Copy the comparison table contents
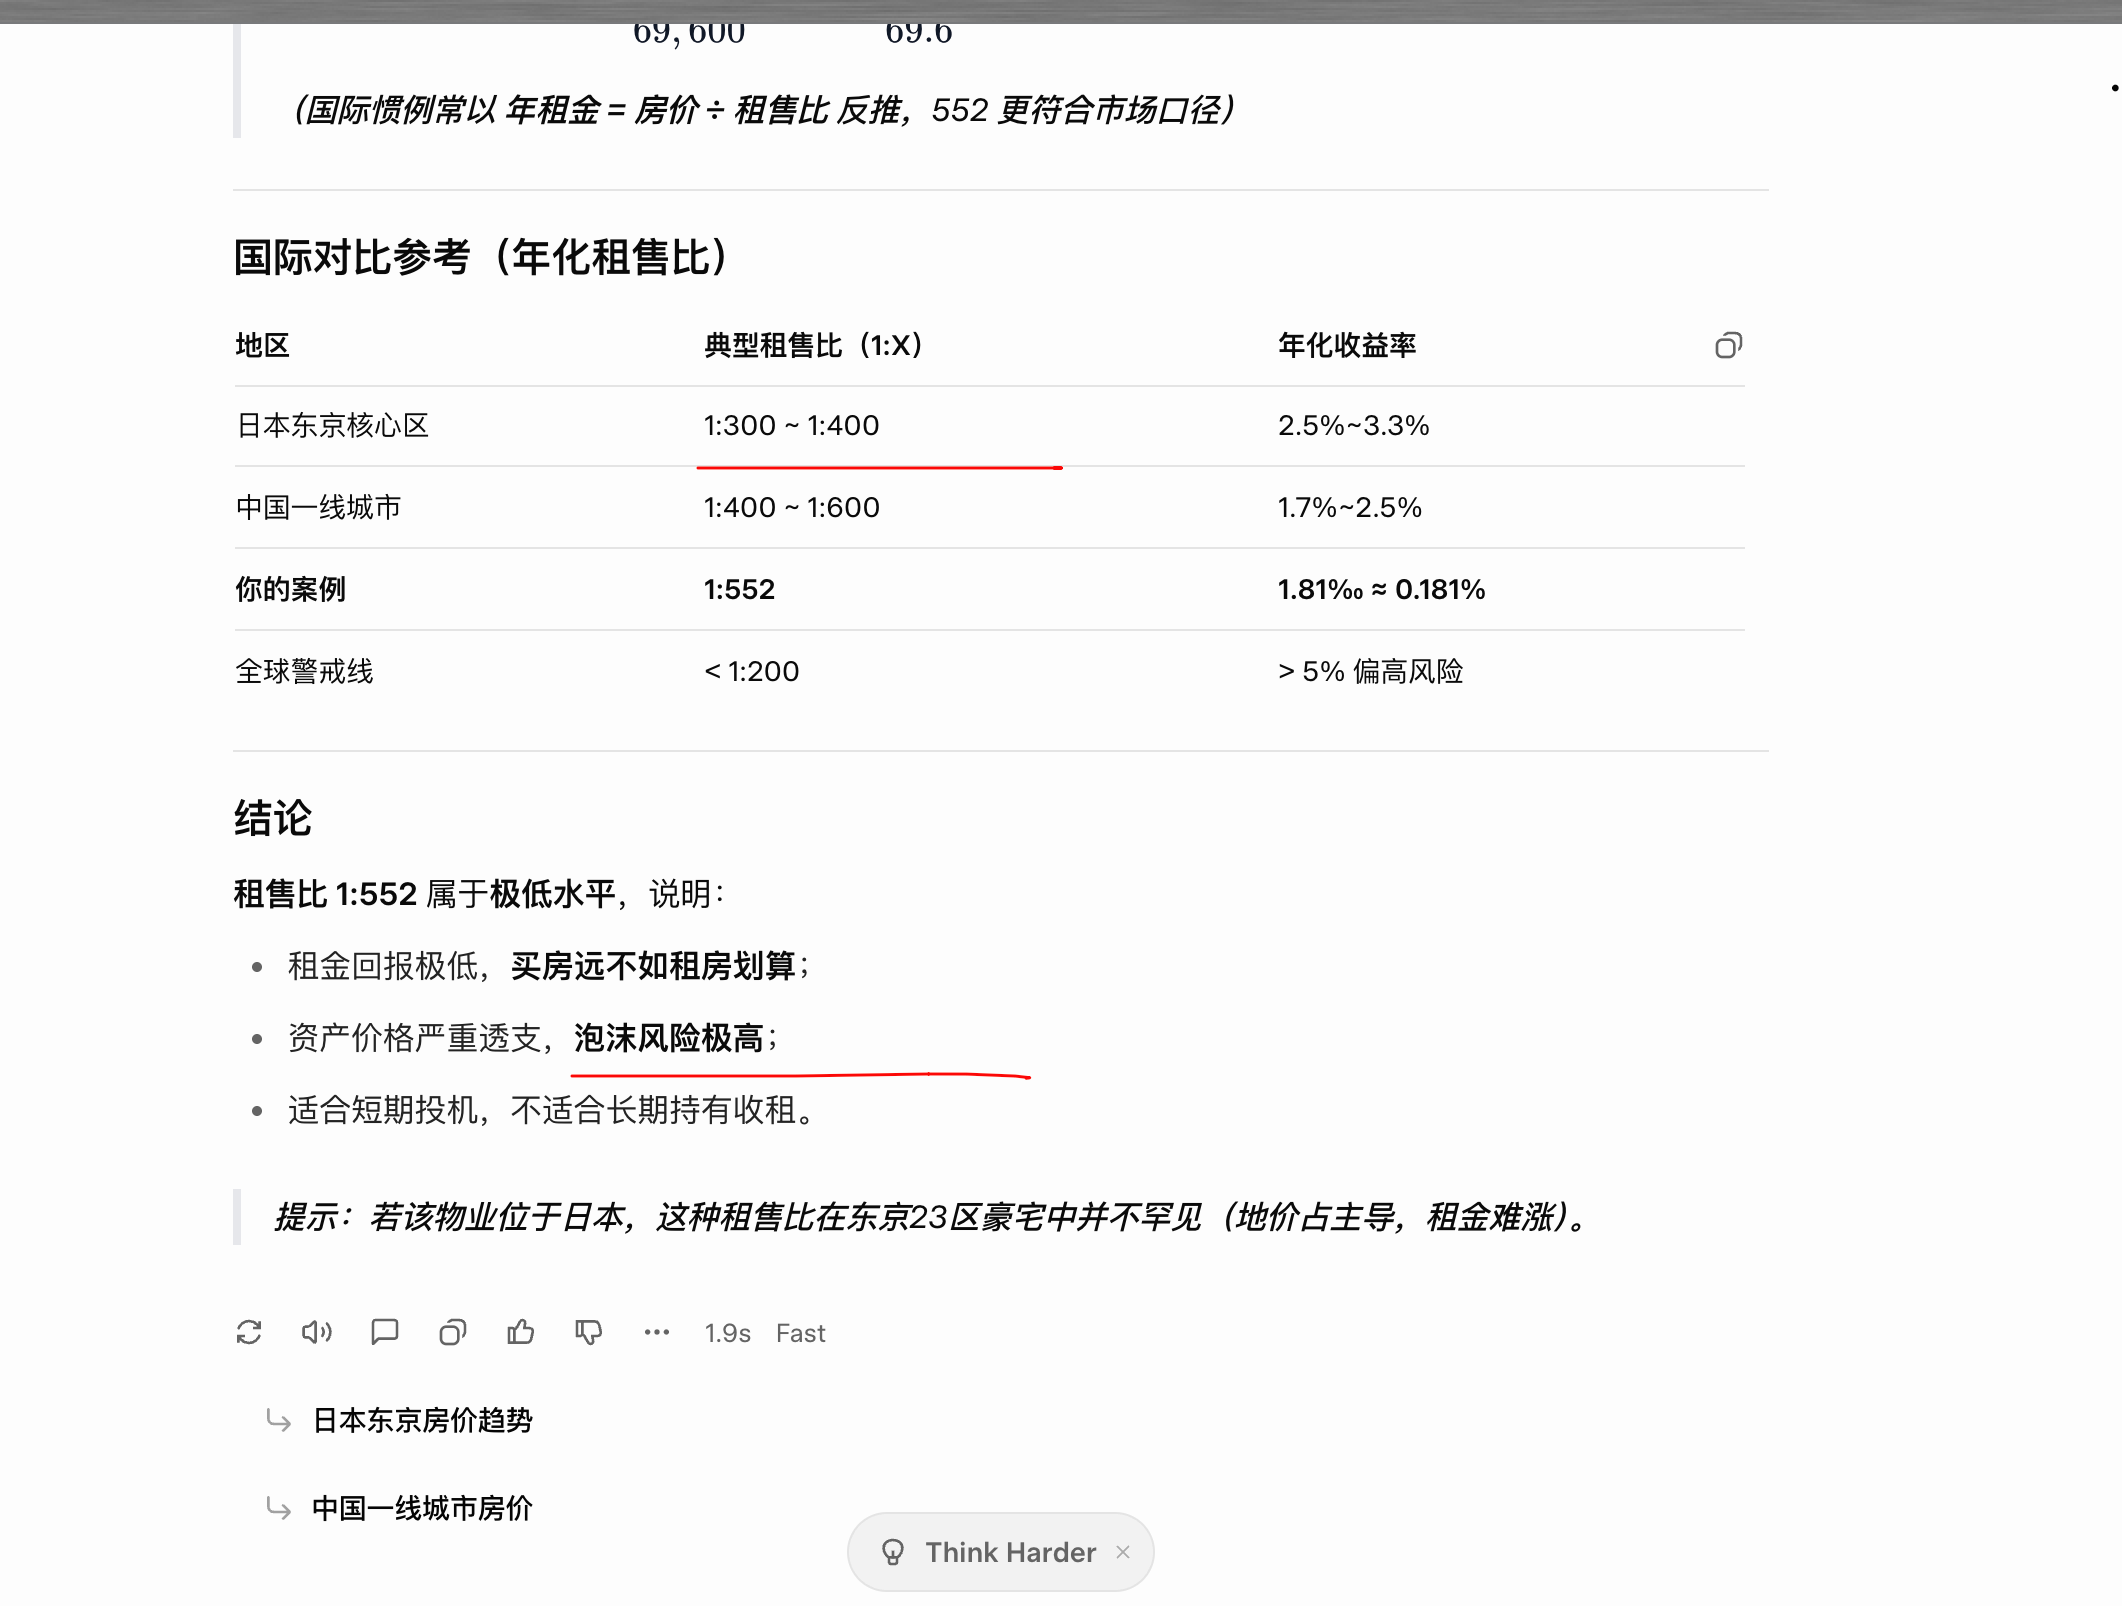The image size is (2122, 1606). [x=1728, y=346]
